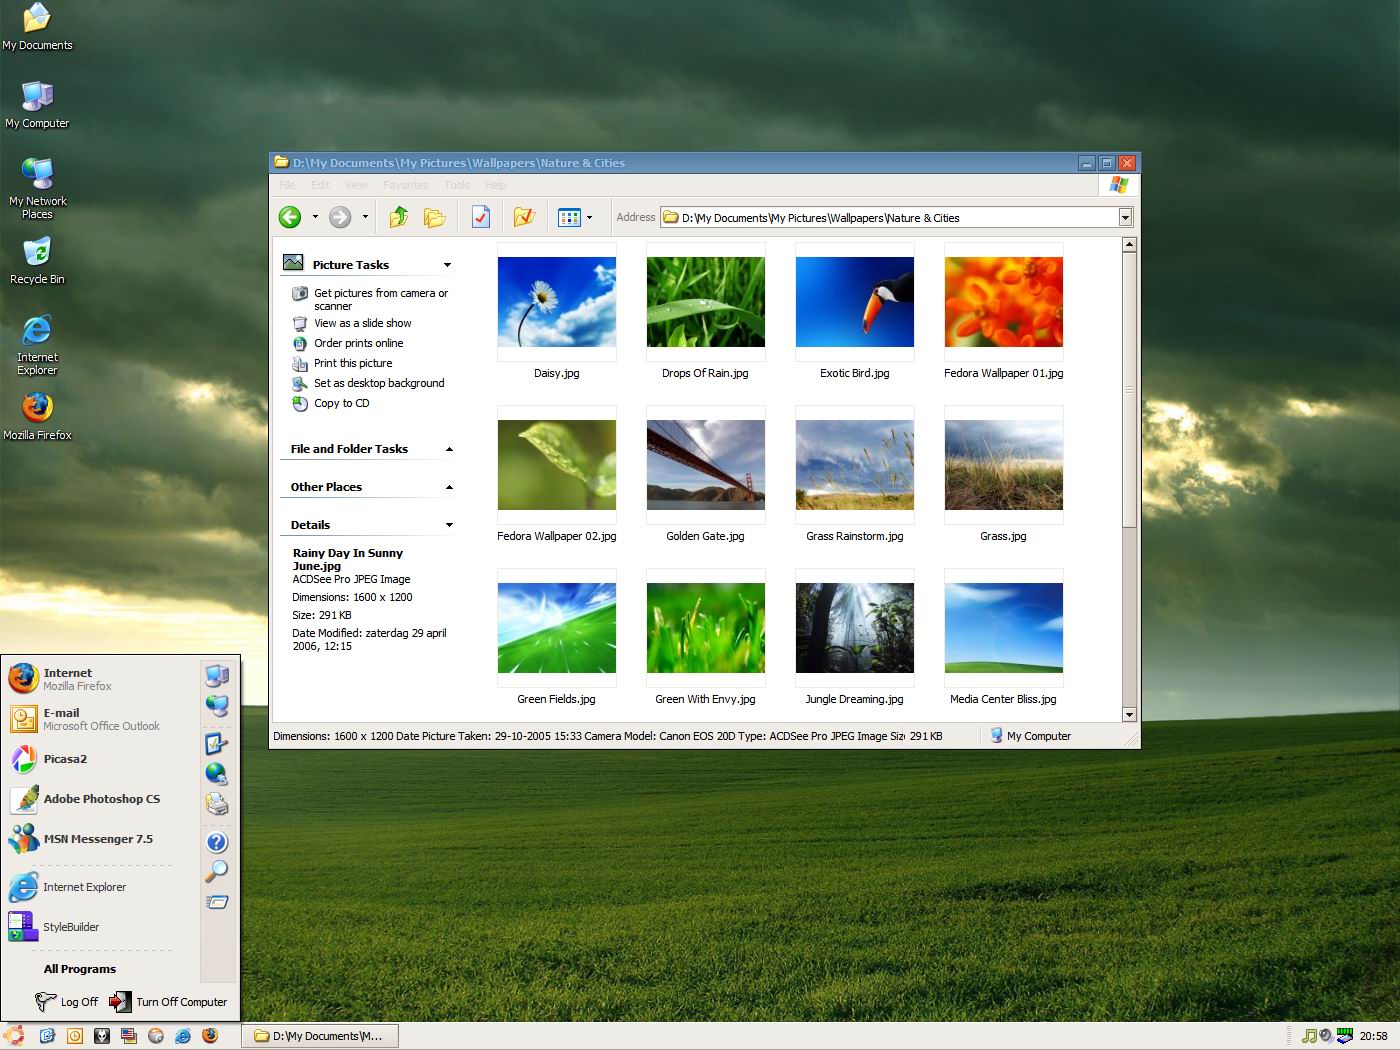Expand the File and Folder Tasks section
Image resolution: width=1400 pixels, height=1050 pixels.
pyautogui.click(x=449, y=449)
